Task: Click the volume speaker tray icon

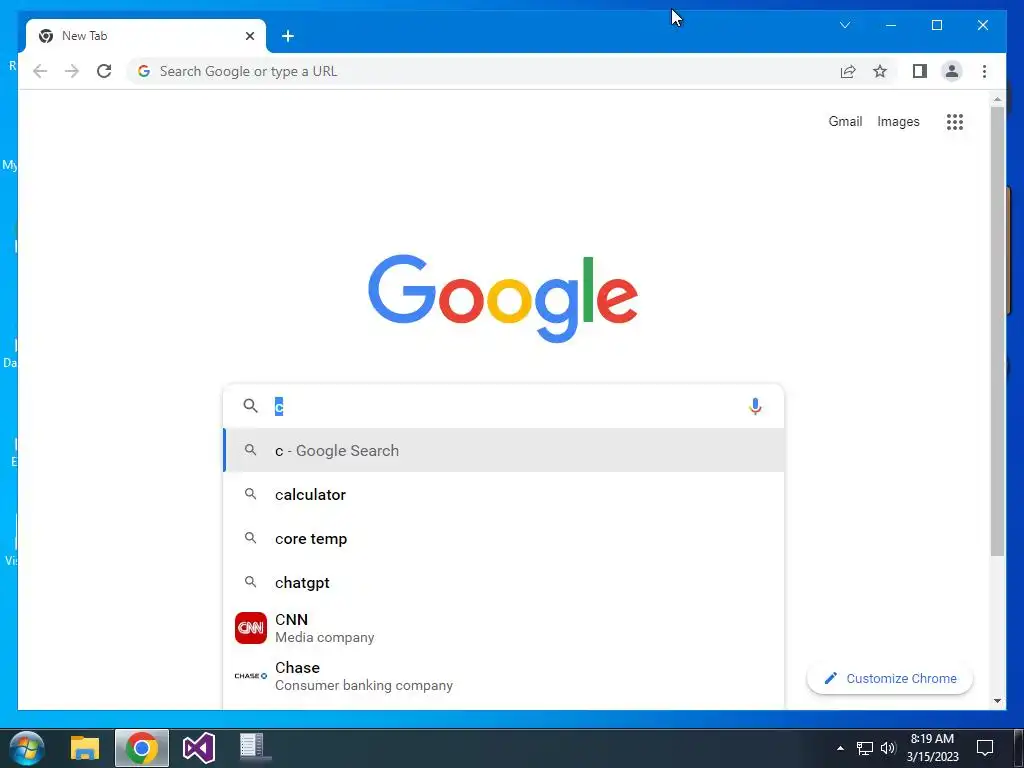Action: 888,748
